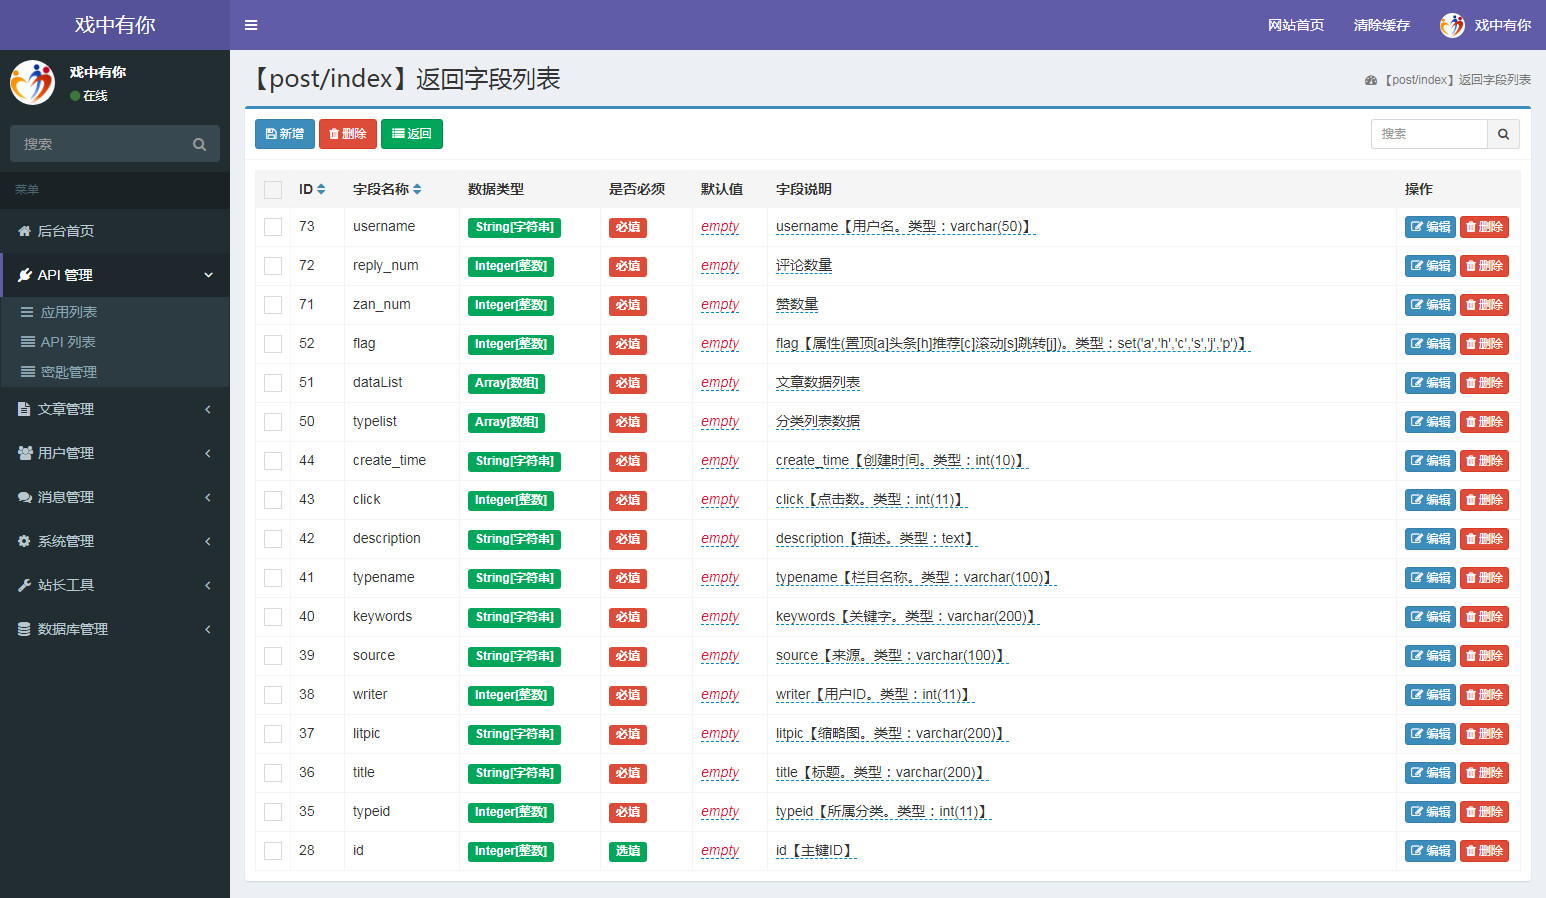Click the green 返回 button
The width and height of the screenshot is (1546, 898).
(412, 134)
